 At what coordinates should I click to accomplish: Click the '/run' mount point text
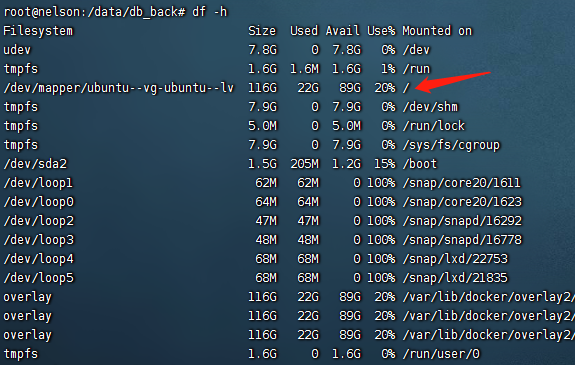(x=416, y=69)
